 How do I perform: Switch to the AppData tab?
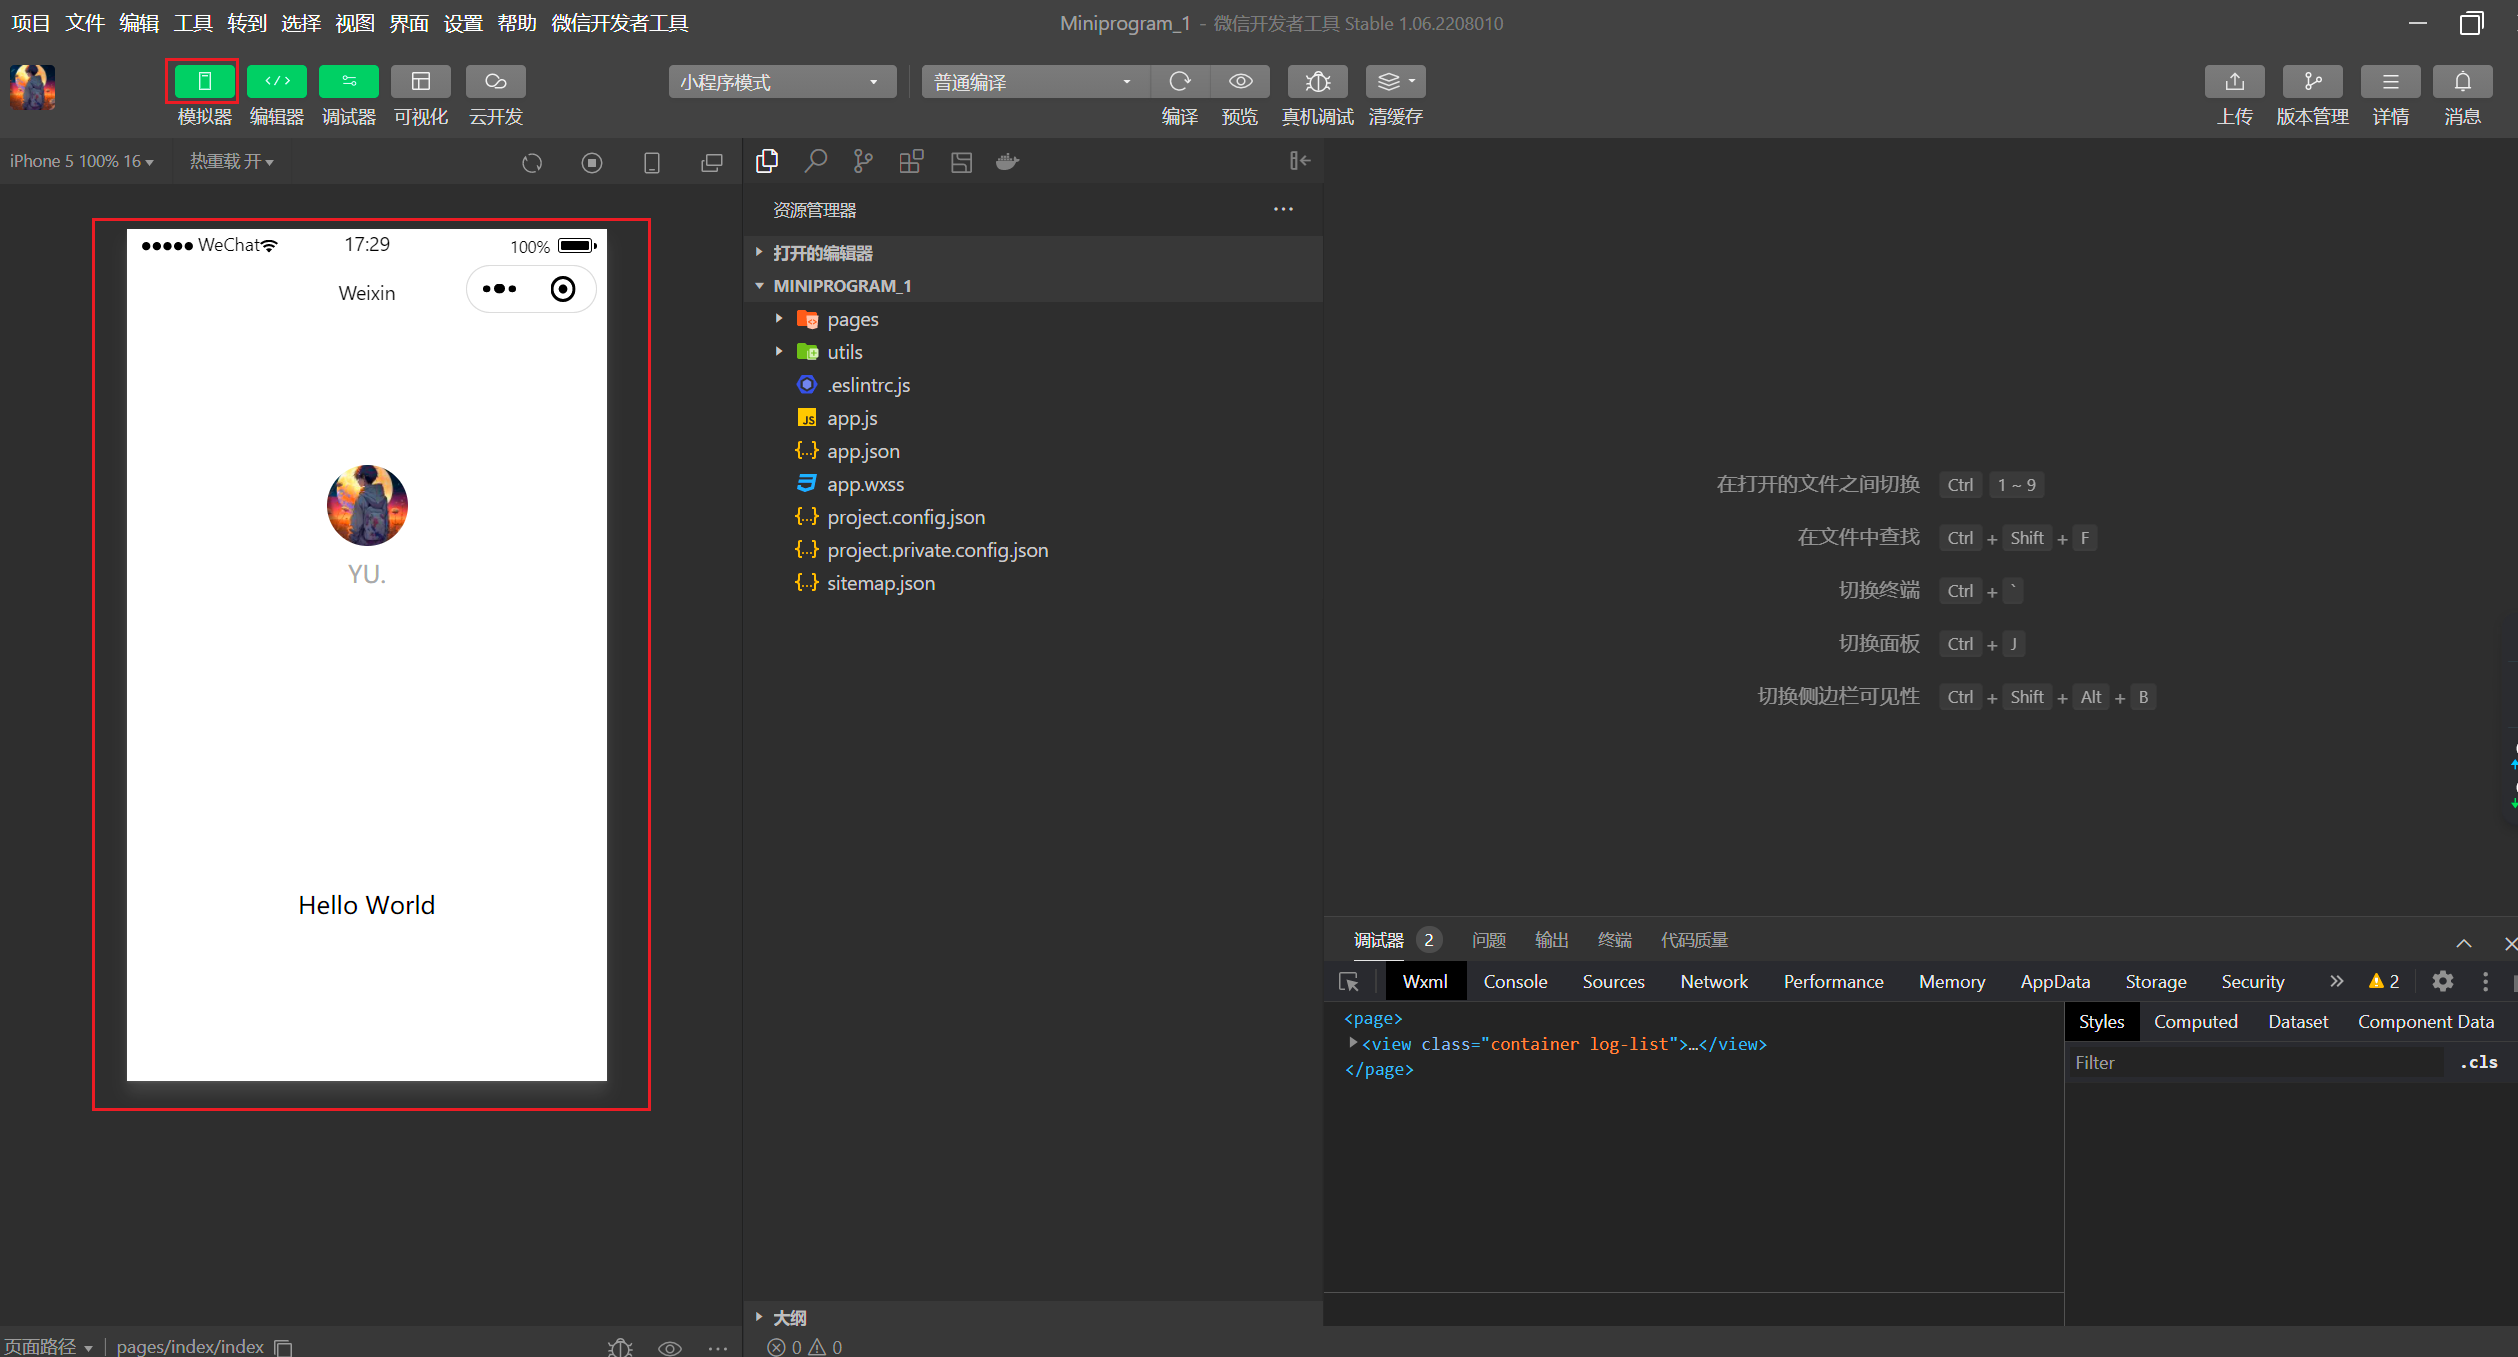tap(2055, 981)
